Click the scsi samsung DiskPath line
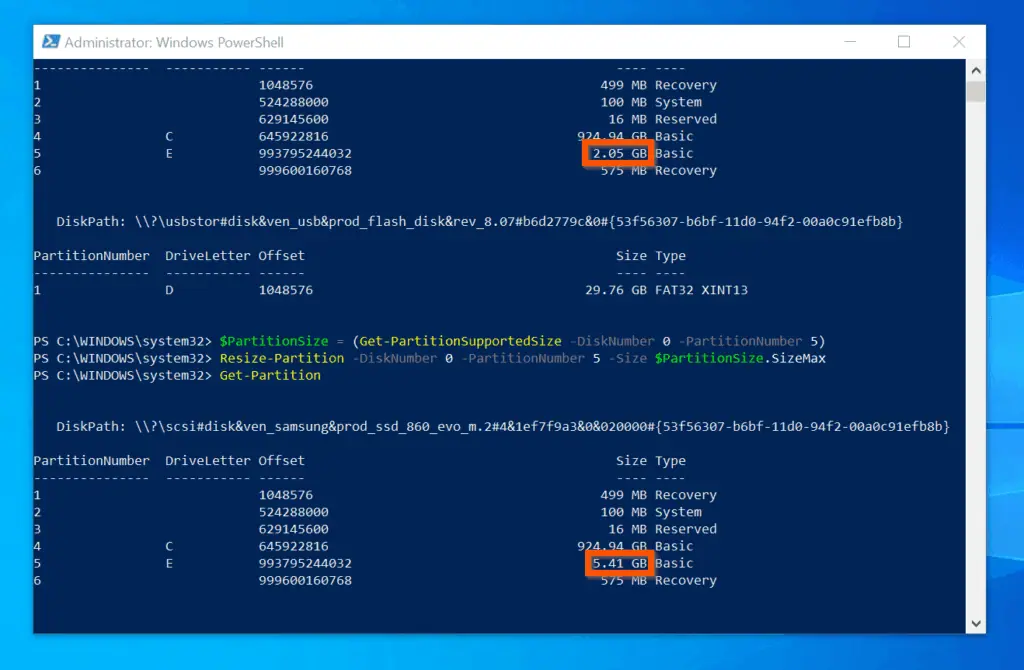This screenshot has height=670, width=1024. click(503, 426)
